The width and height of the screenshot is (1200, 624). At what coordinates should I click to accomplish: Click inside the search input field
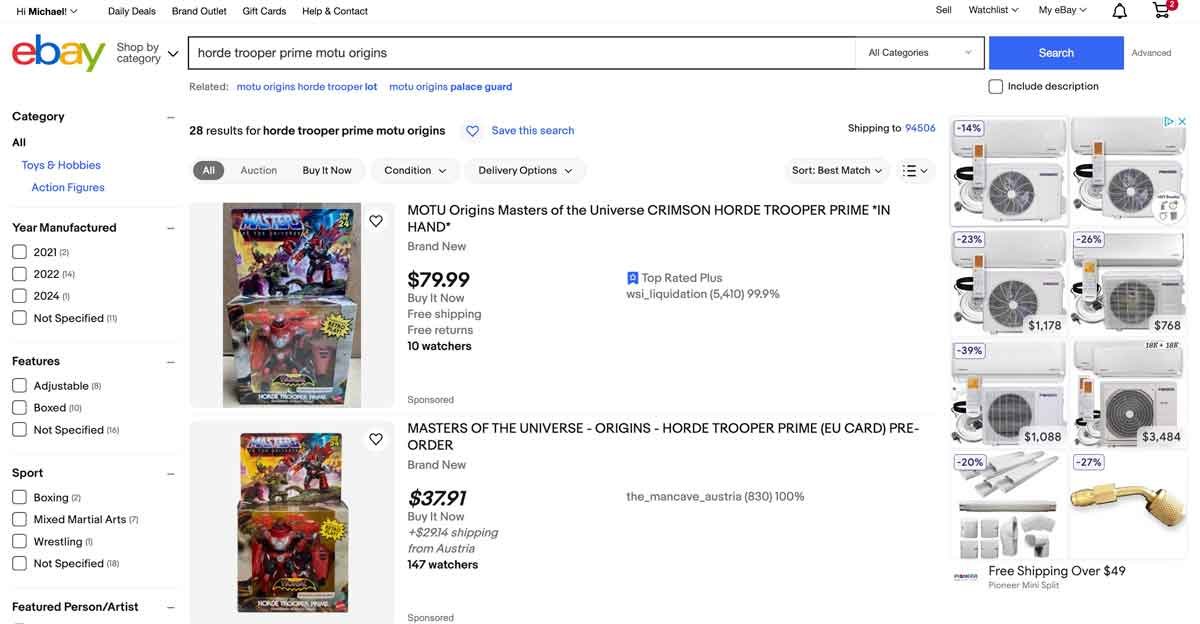pos(500,53)
